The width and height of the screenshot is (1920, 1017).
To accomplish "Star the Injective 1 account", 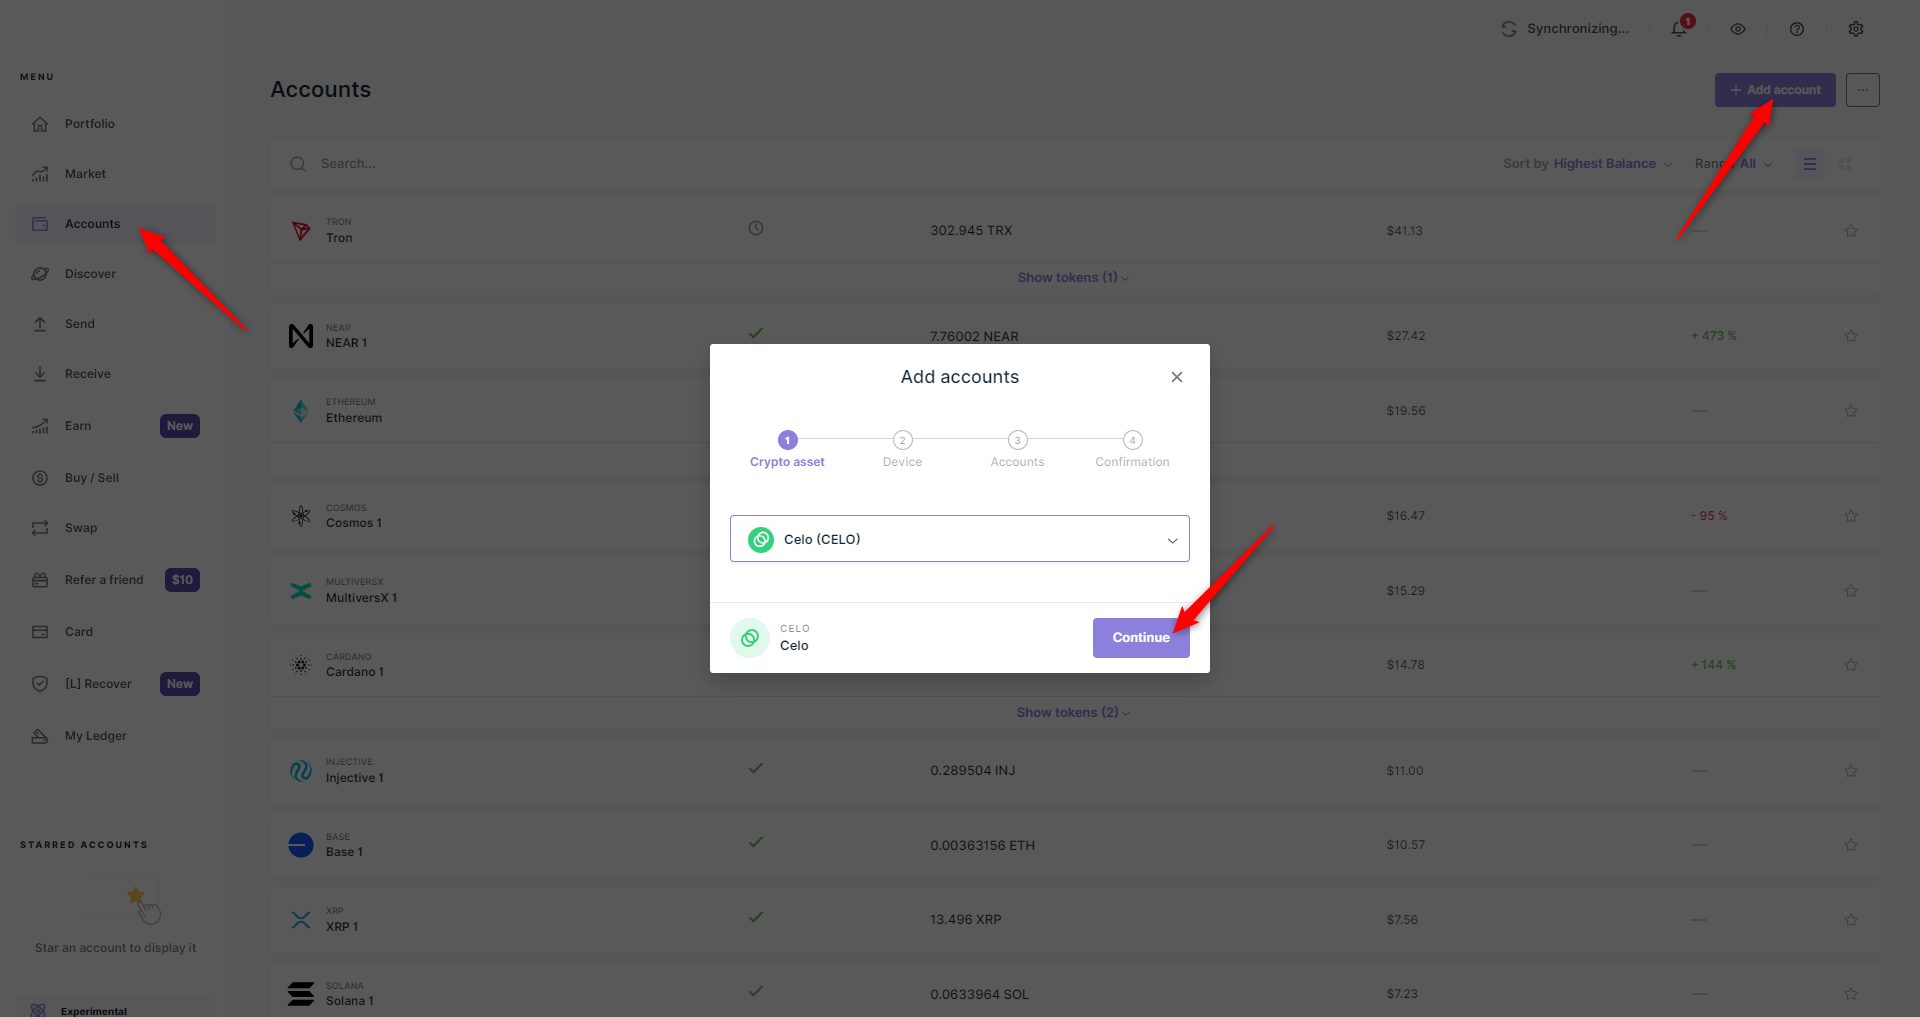I will click(1851, 771).
